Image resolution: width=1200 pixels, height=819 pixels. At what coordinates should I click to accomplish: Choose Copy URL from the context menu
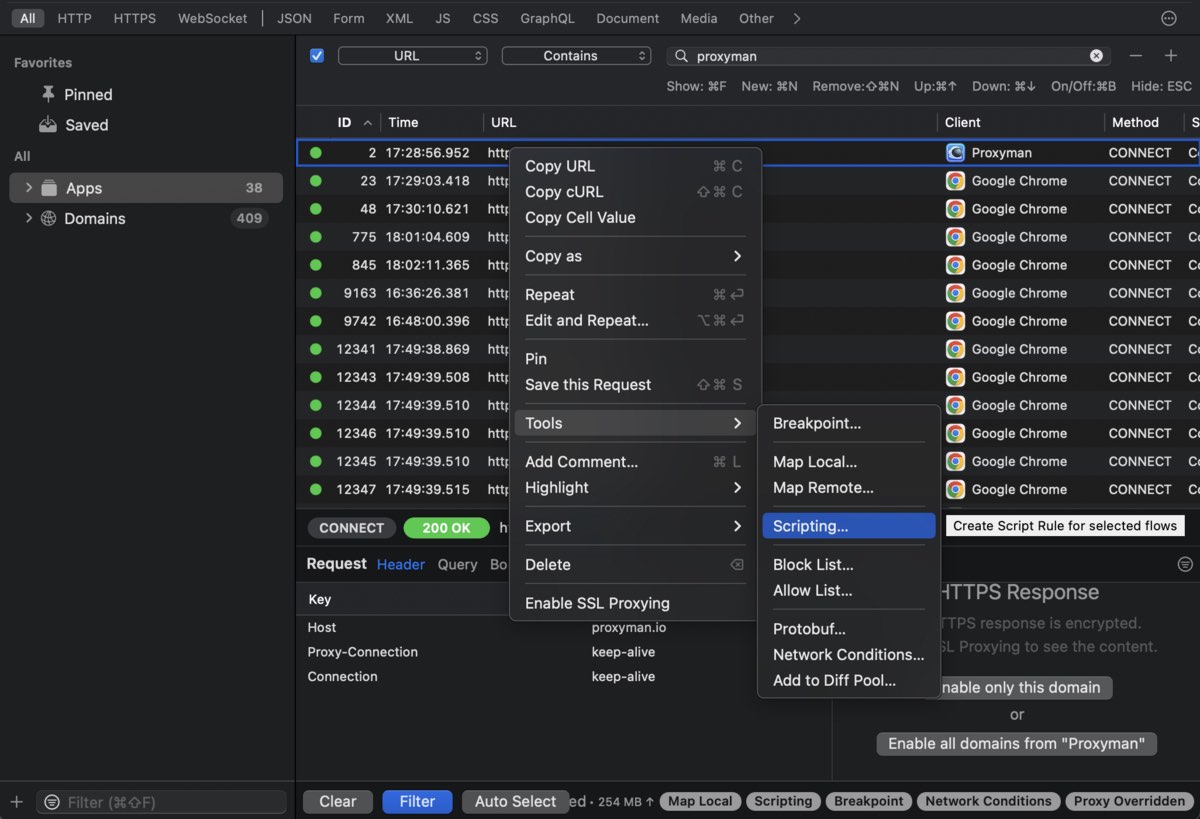(x=634, y=166)
